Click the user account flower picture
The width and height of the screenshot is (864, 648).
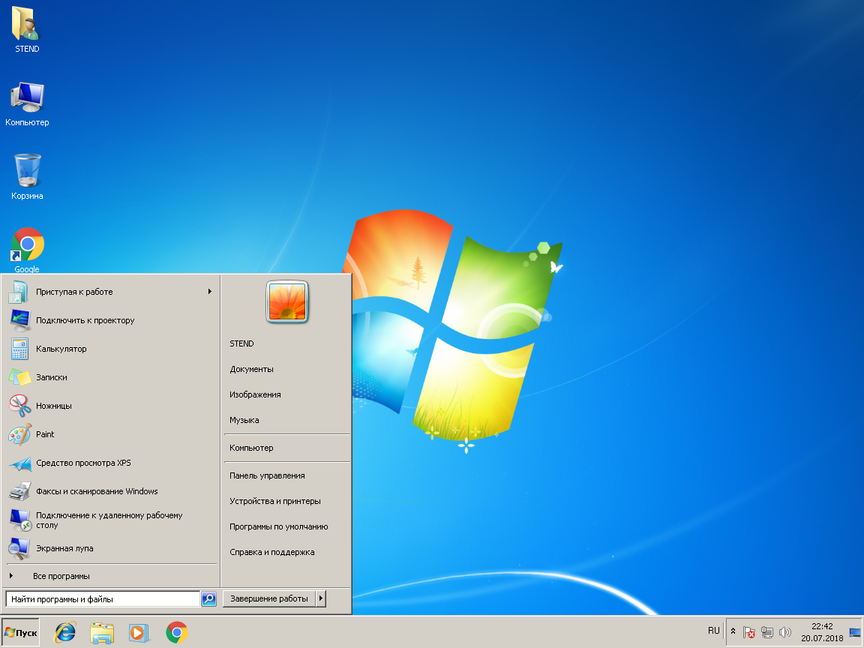click(287, 301)
